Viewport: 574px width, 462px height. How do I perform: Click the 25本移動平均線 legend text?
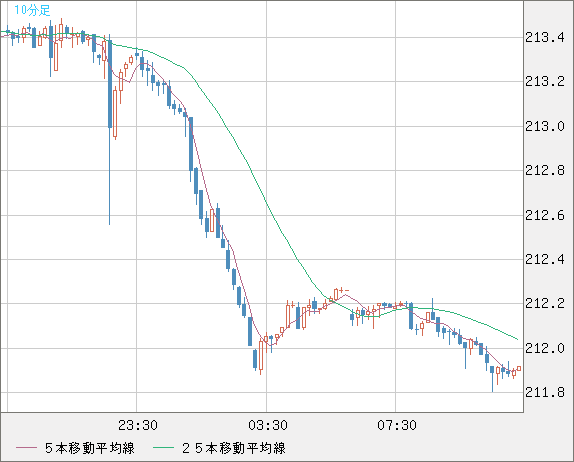pos(234,448)
